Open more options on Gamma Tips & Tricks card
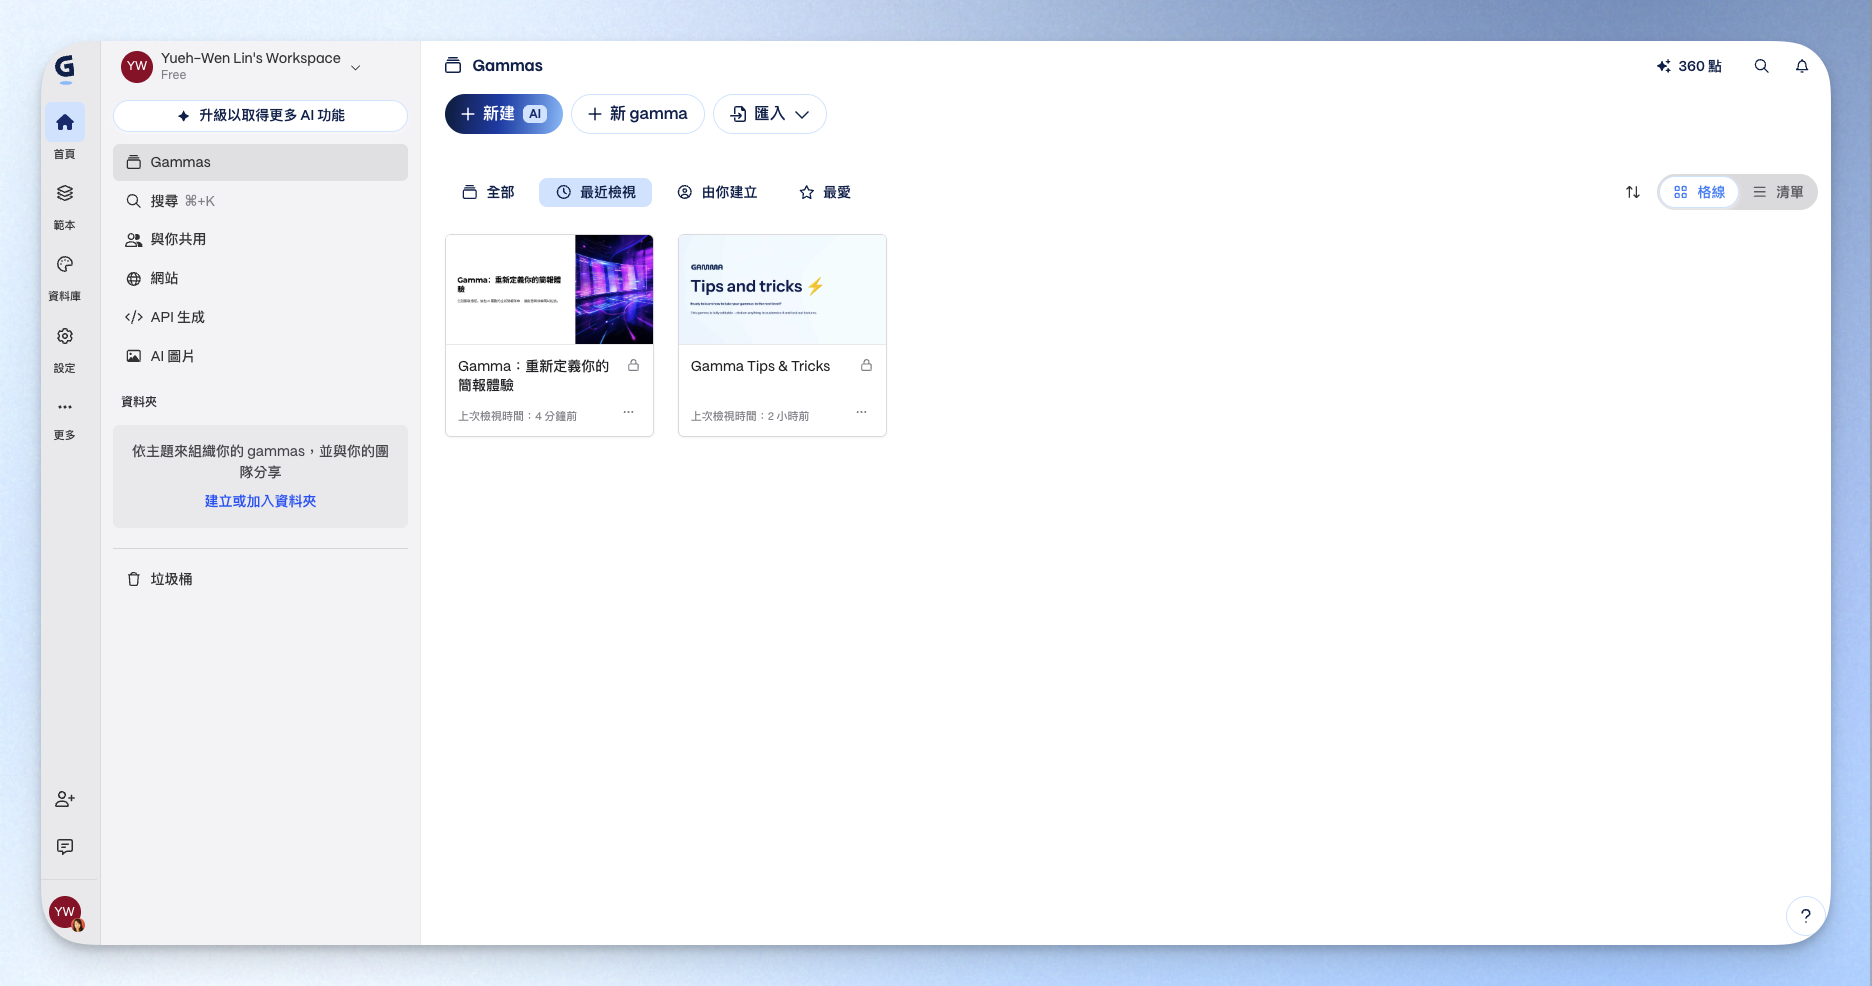The image size is (1872, 986). point(861,412)
